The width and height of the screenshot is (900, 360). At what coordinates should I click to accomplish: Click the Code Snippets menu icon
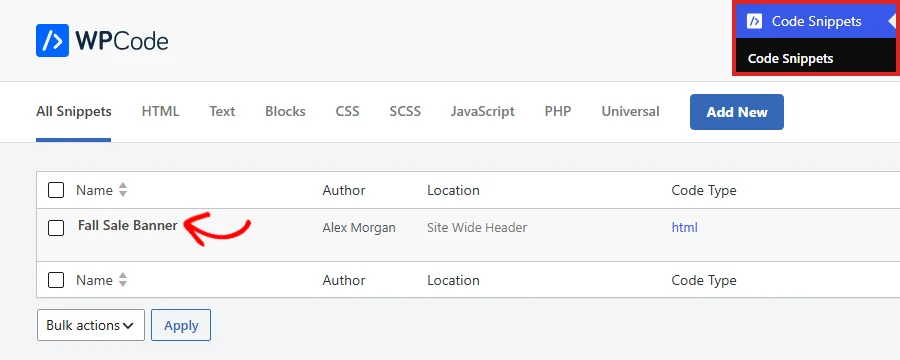click(x=754, y=21)
